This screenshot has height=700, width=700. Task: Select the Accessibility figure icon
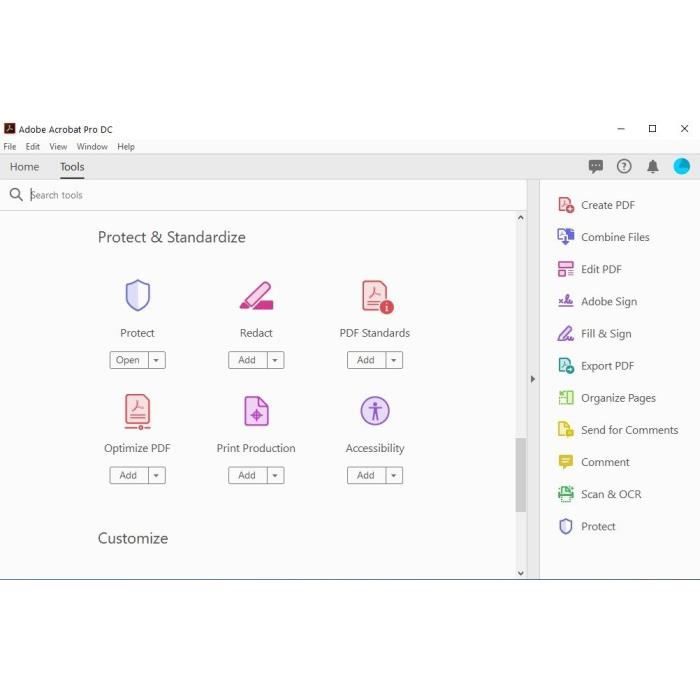coord(375,411)
